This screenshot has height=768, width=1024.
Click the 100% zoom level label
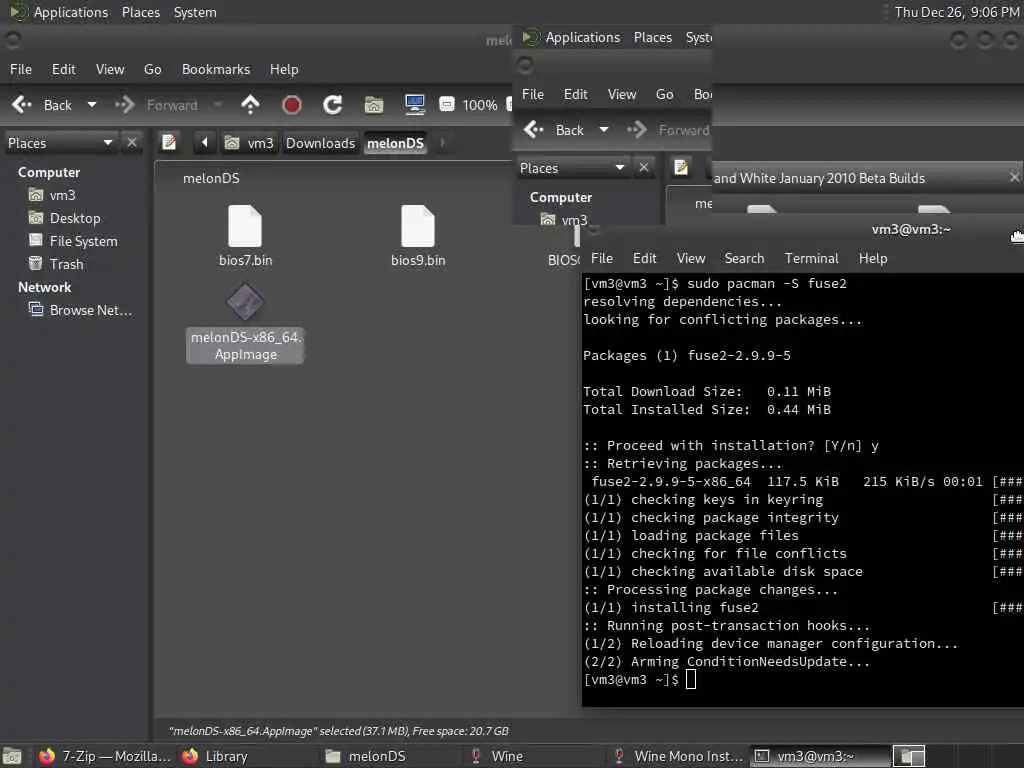click(480, 105)
